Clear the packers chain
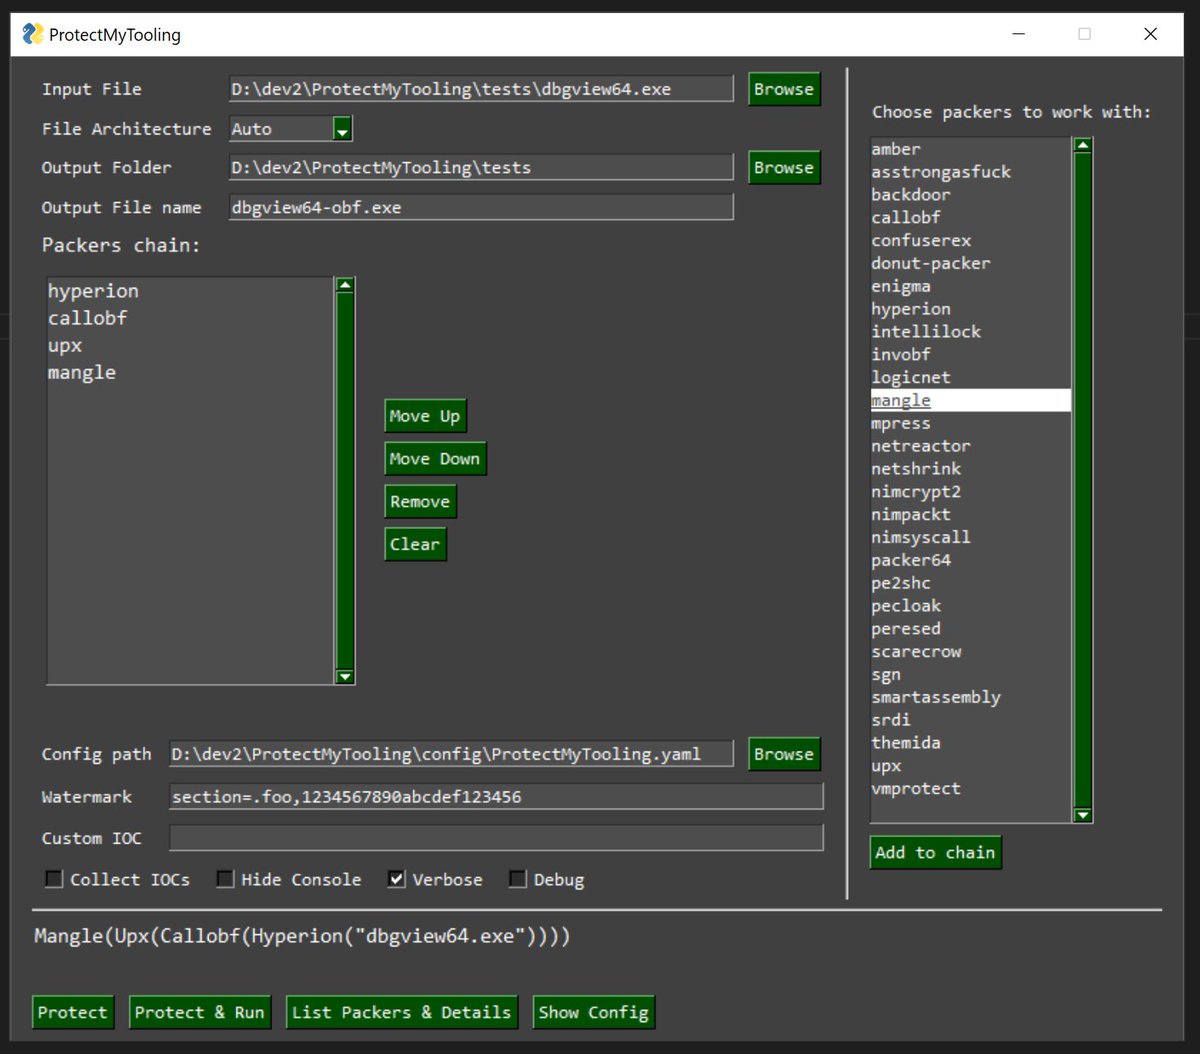Image resolution: width=1200 pixels, height=1054 pixels. pyautogui.click(x=415, y=544)
